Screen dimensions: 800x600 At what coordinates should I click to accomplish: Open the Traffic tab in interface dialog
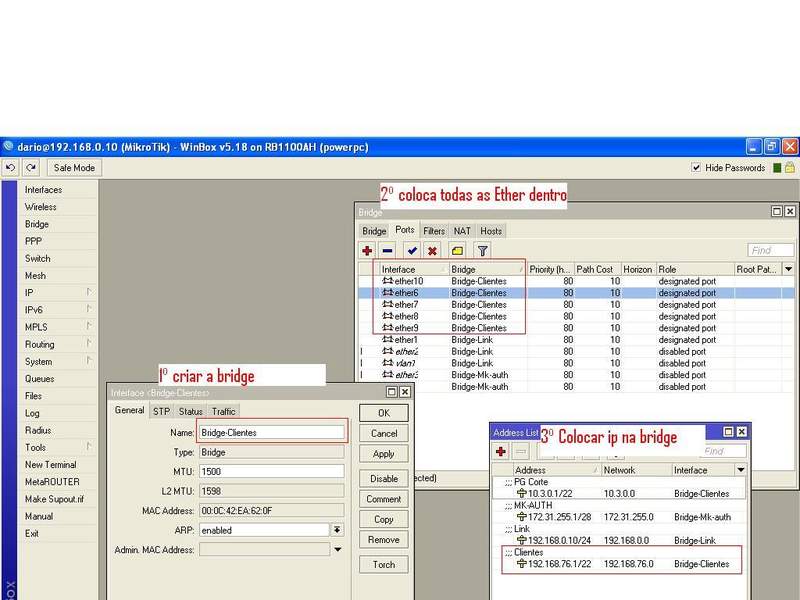click(223, 411)
